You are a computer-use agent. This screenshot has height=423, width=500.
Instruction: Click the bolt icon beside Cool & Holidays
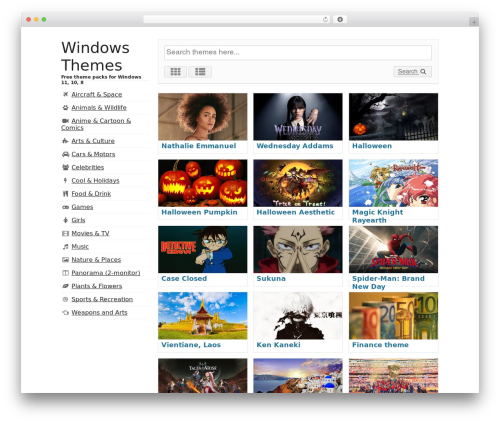(65, 180)
